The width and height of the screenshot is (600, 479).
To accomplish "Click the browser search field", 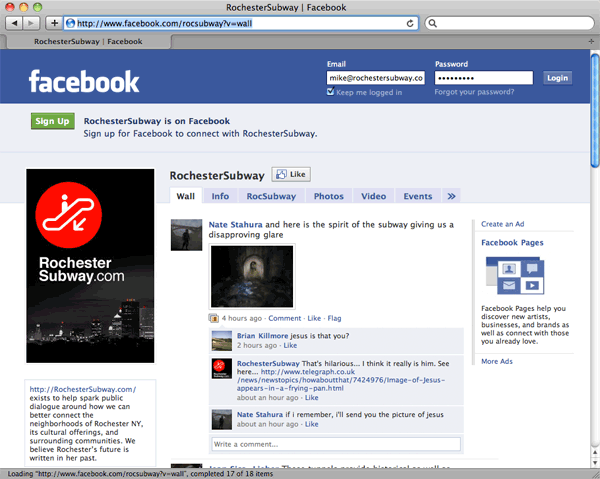I will point(509,23).
